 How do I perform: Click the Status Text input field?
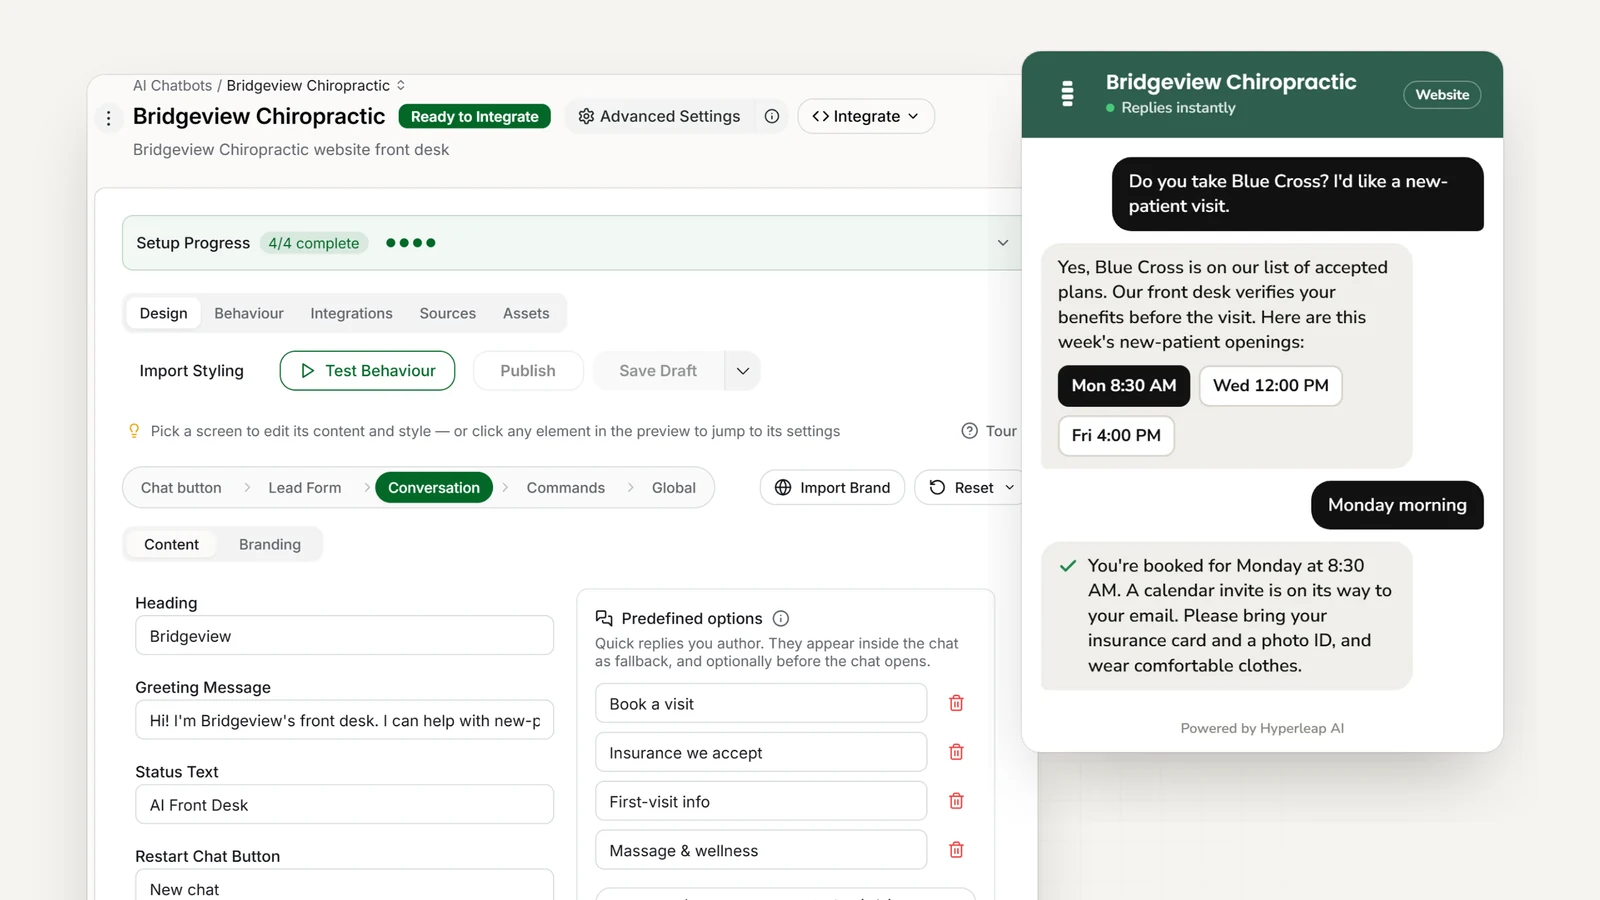click(x=345, y=805)
